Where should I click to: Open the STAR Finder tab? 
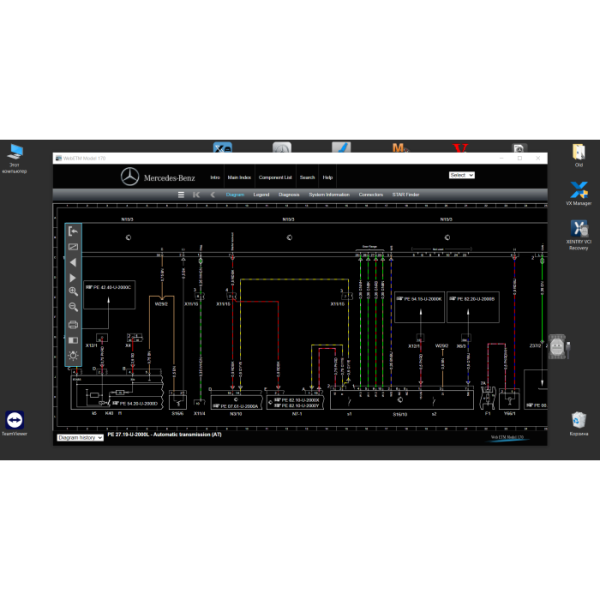(406, 195)
